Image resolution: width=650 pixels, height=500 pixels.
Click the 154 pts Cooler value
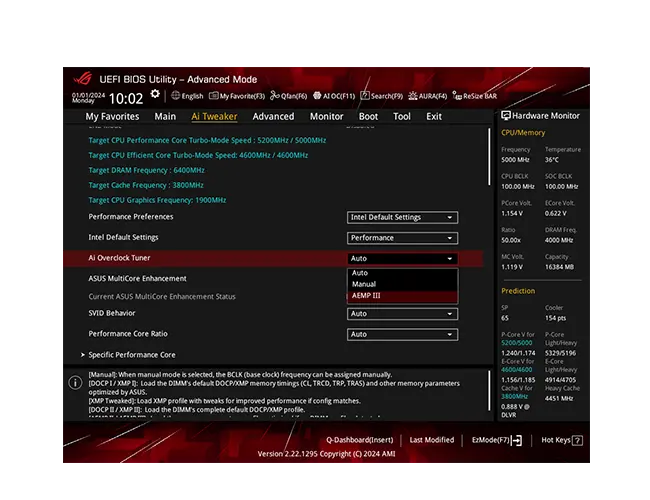click(555, 318)
